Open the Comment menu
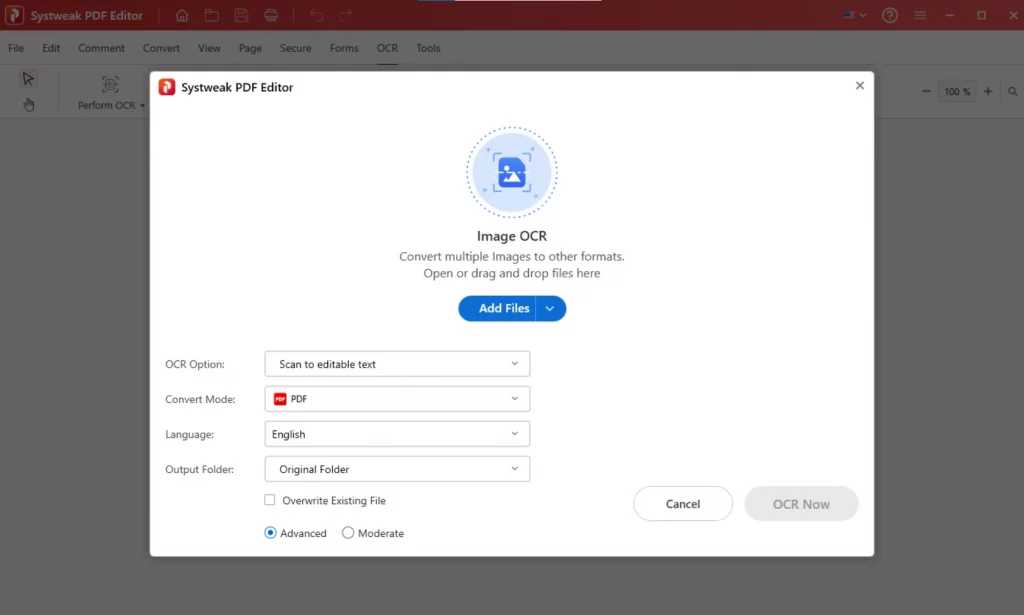Viewport: 1024px width, 615px height. [101, 48]
